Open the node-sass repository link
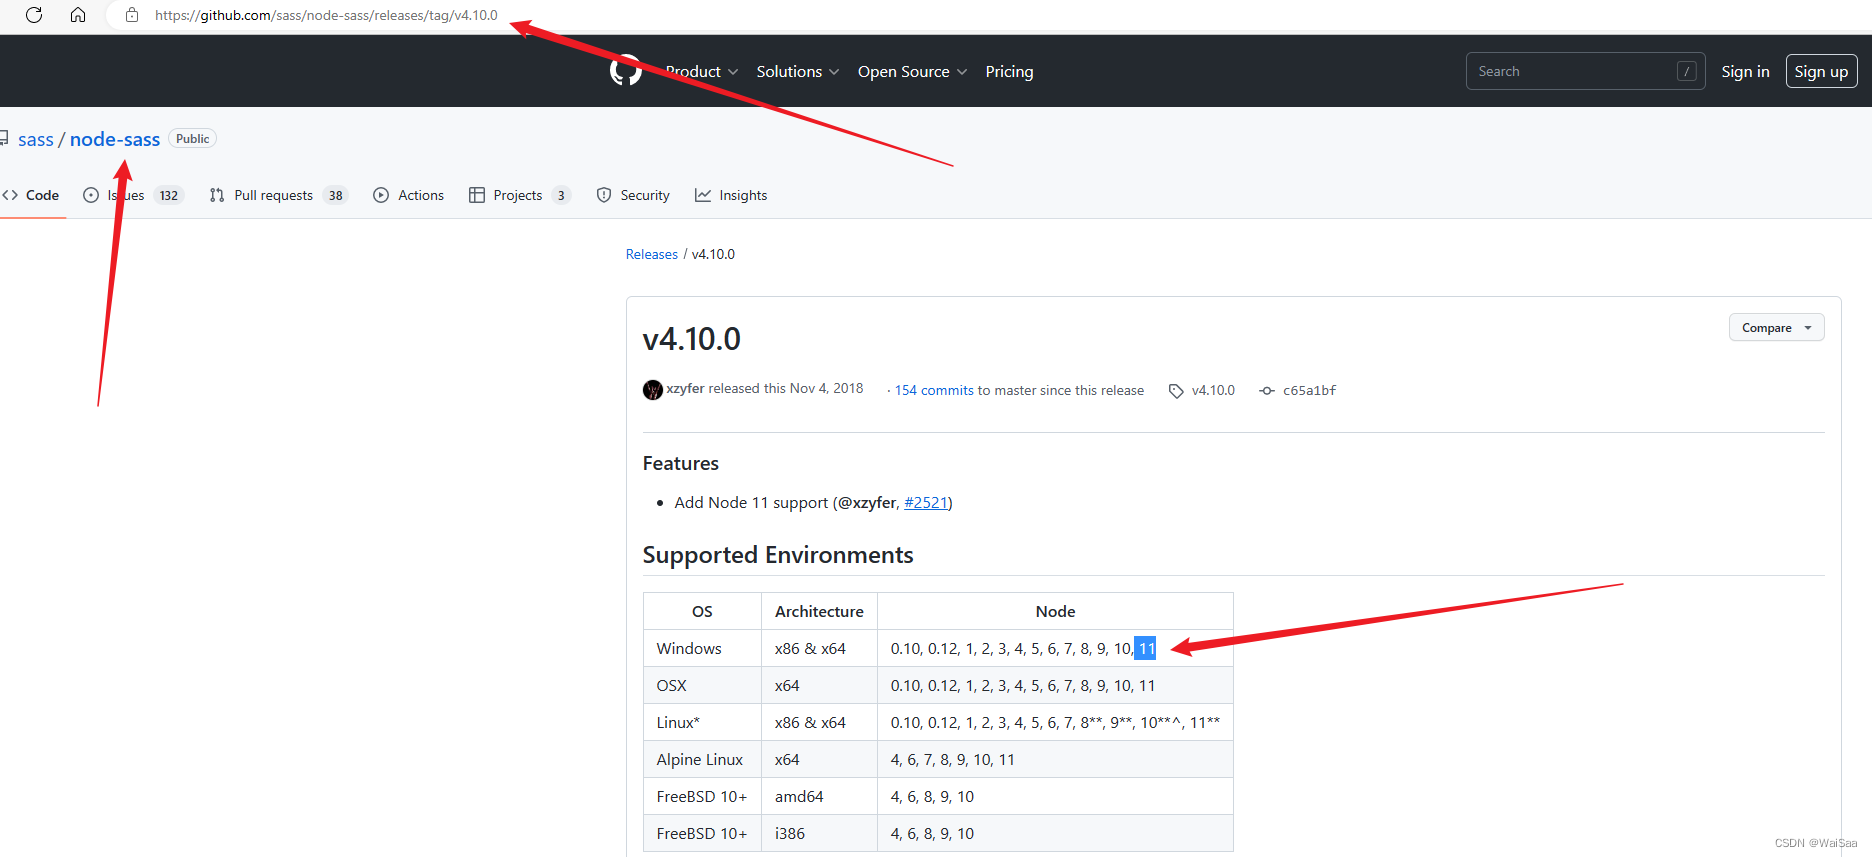The height and width of the screenshot is (857, 1872). [x=115, y=139]
